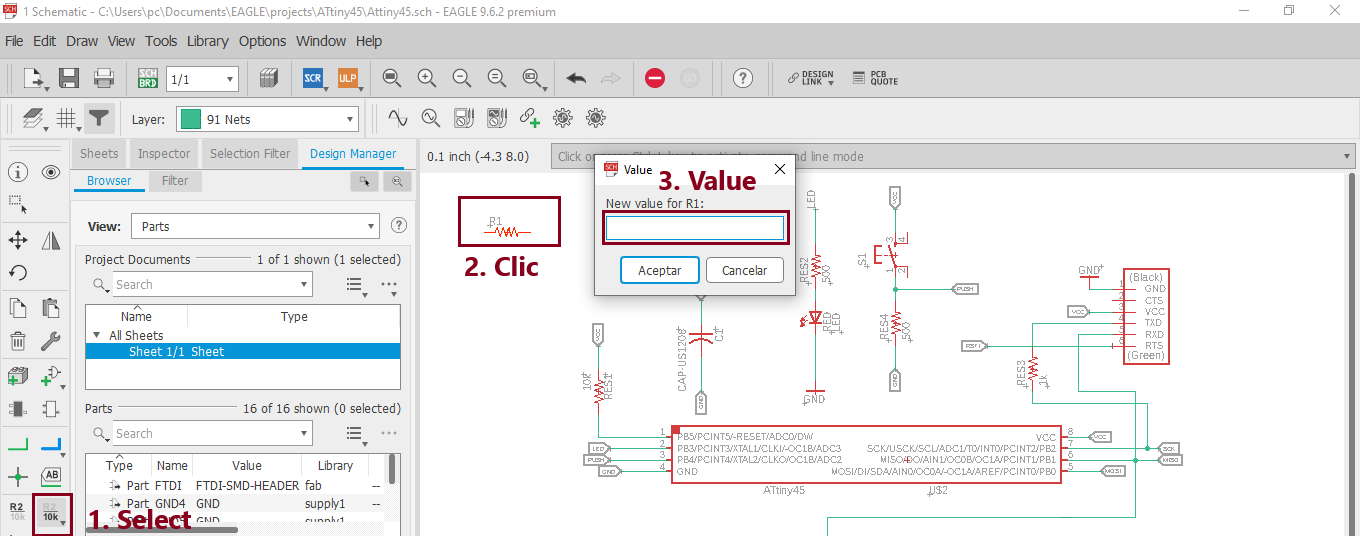Open the ULP dropdown
Screen dimensions: 1360x536
tap(363, 88)
